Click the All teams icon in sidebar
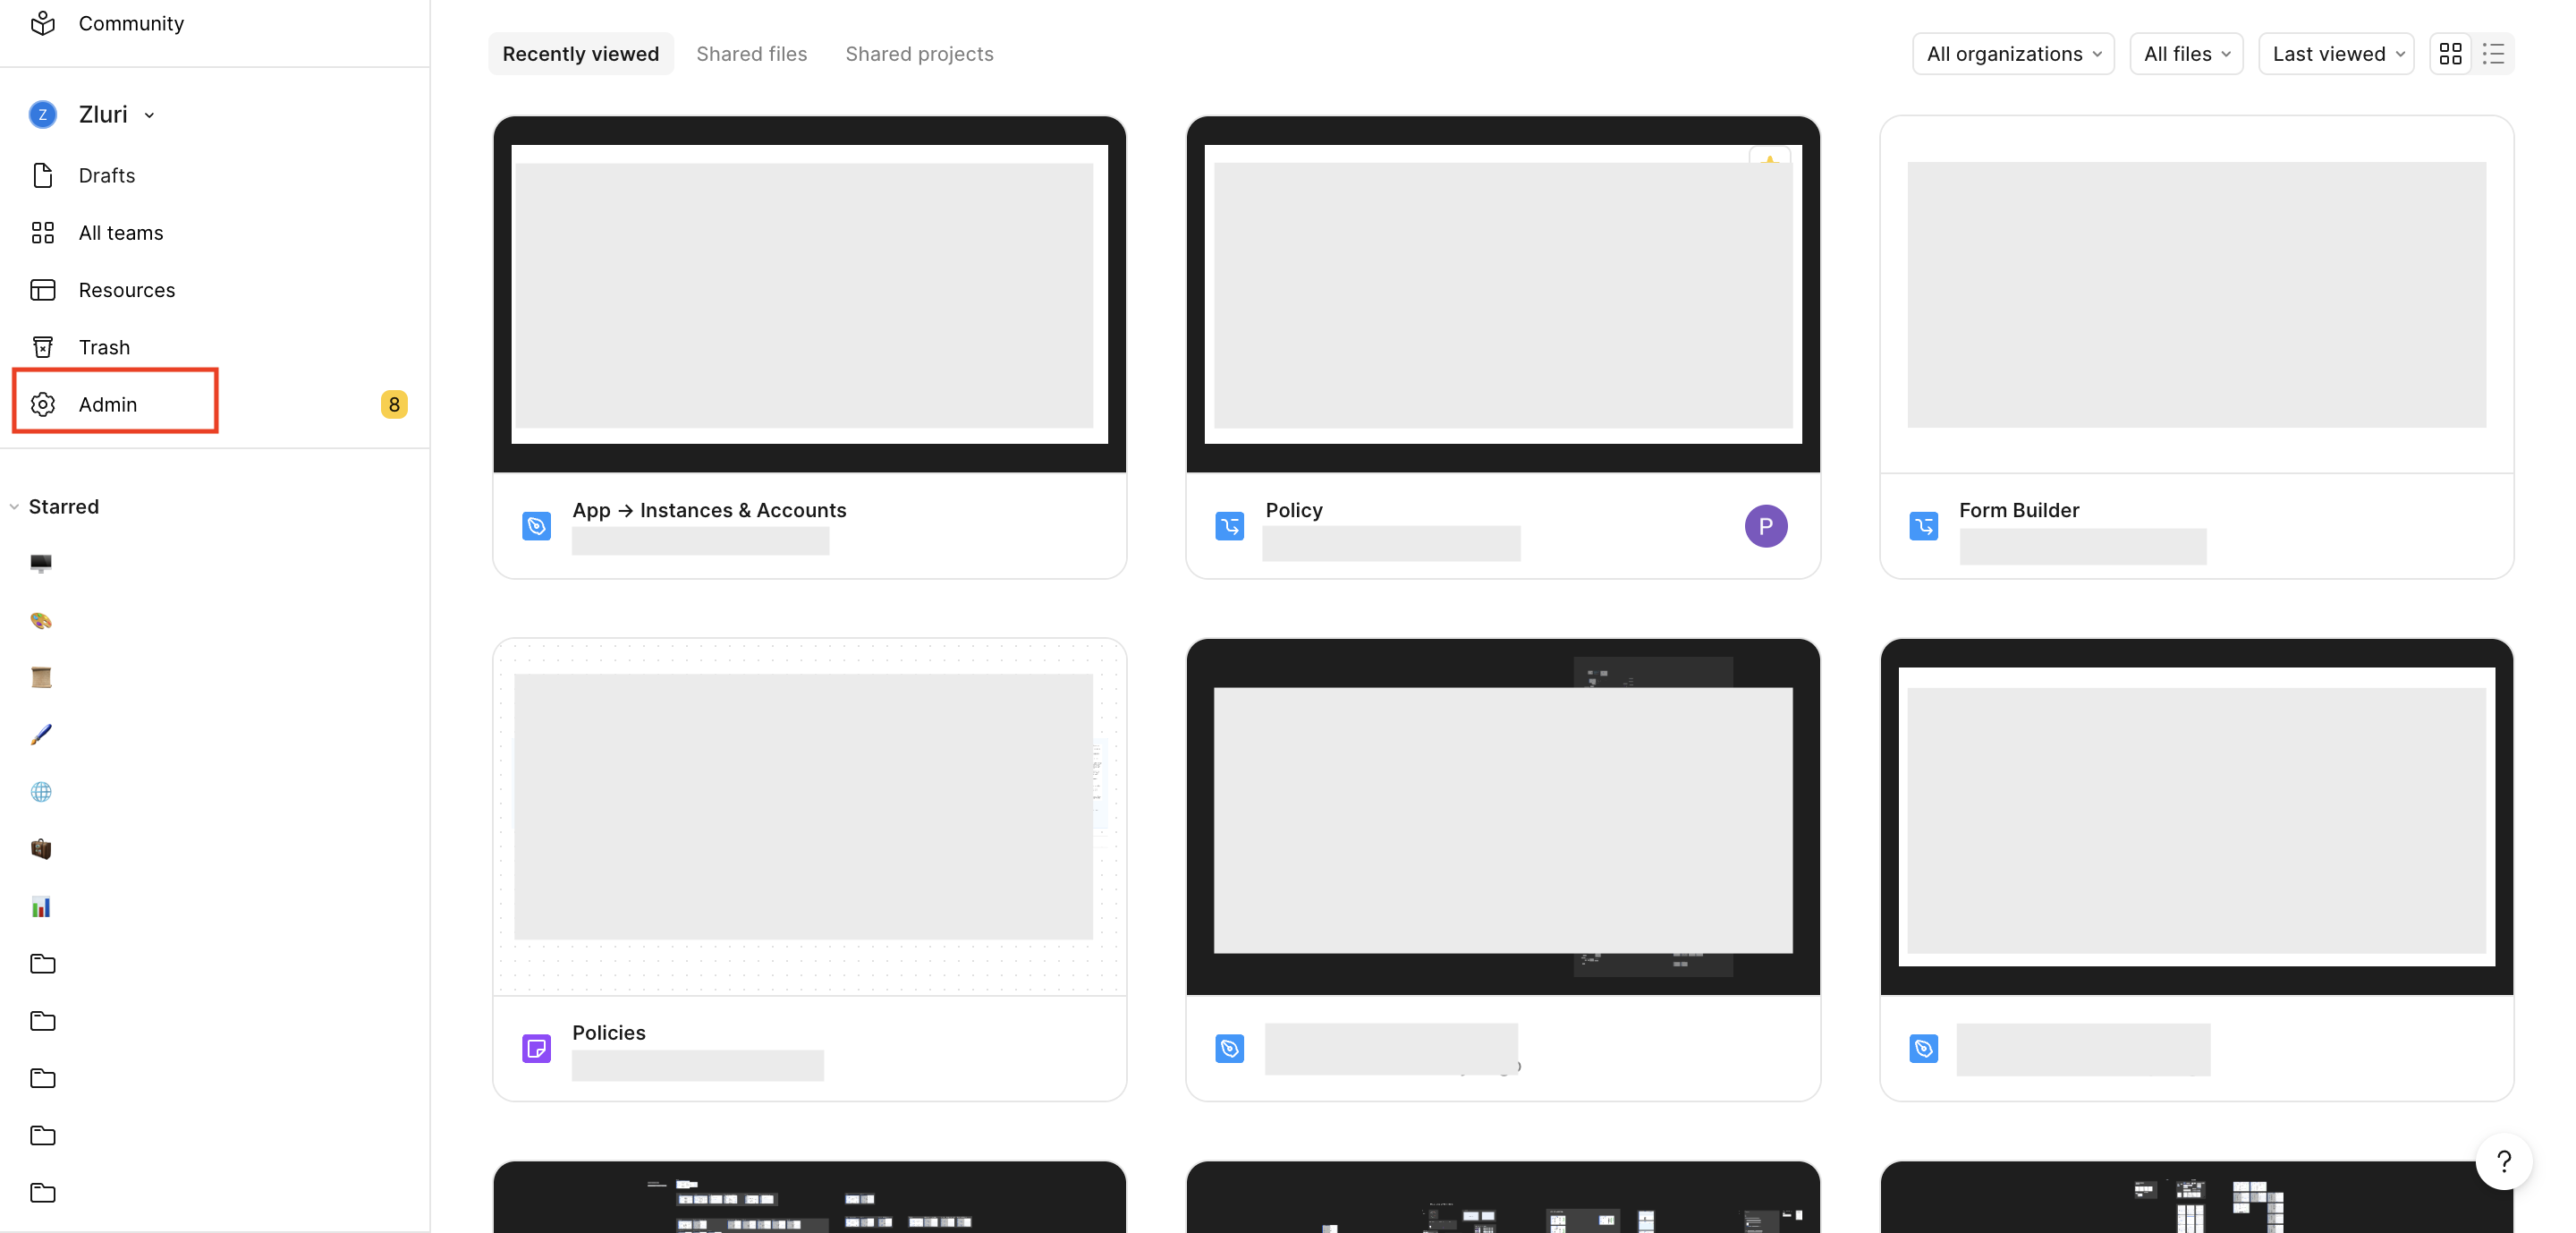The height and width of the screenshot is (1233, 2576). coord(42,232)
